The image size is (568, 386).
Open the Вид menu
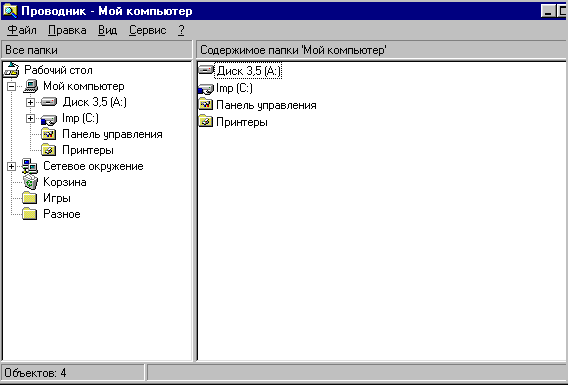point(107,30)
